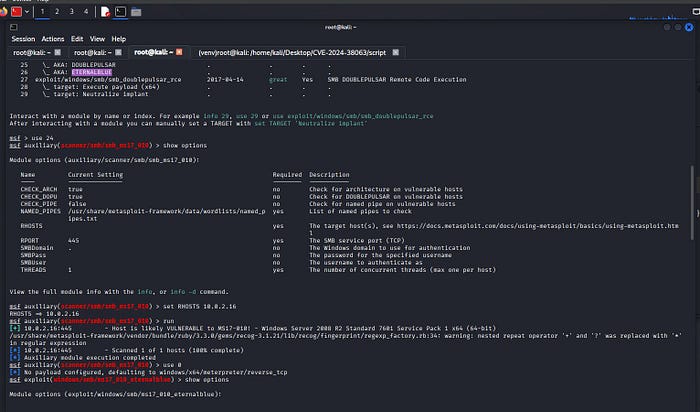Viewport: 700px width, 412px height.
Task: Open the document editor taskbar icon
Action: [105, 12]
